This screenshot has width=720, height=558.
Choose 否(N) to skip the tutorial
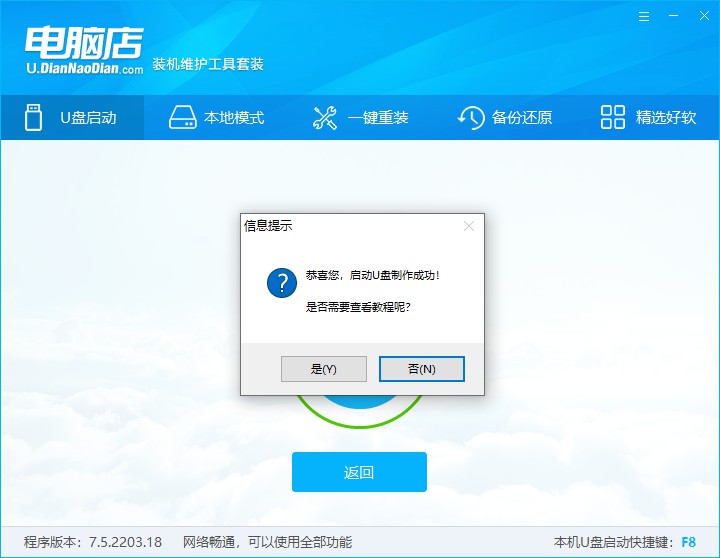[421, 369]
